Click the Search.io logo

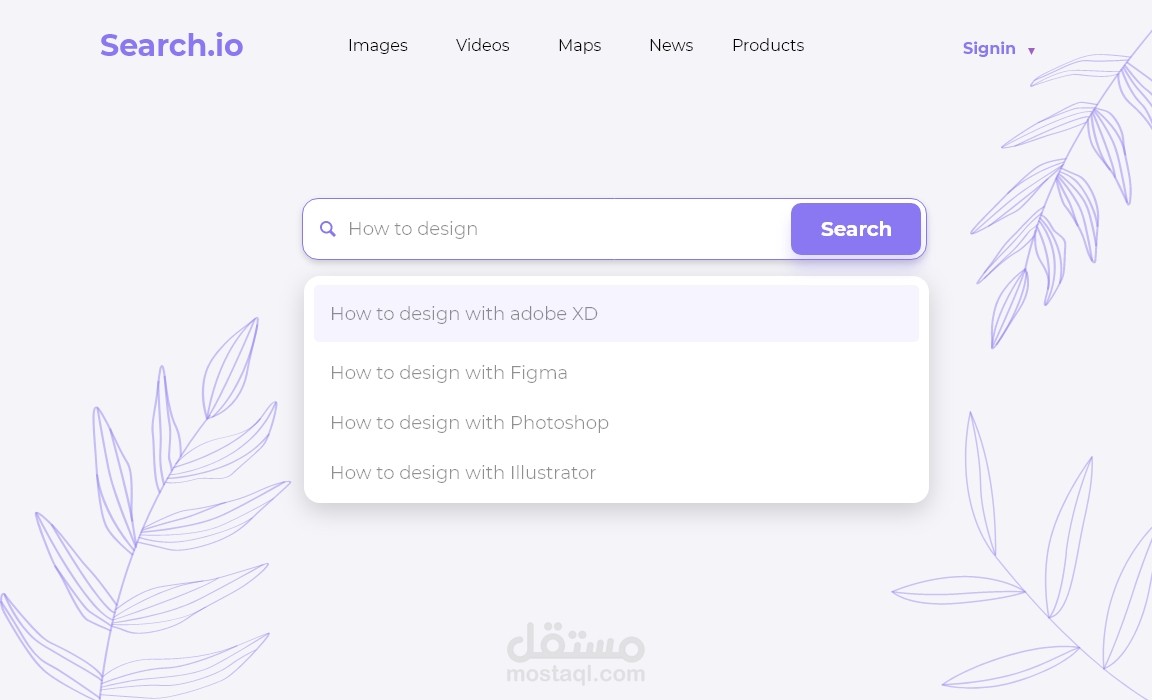coord(171,45)
